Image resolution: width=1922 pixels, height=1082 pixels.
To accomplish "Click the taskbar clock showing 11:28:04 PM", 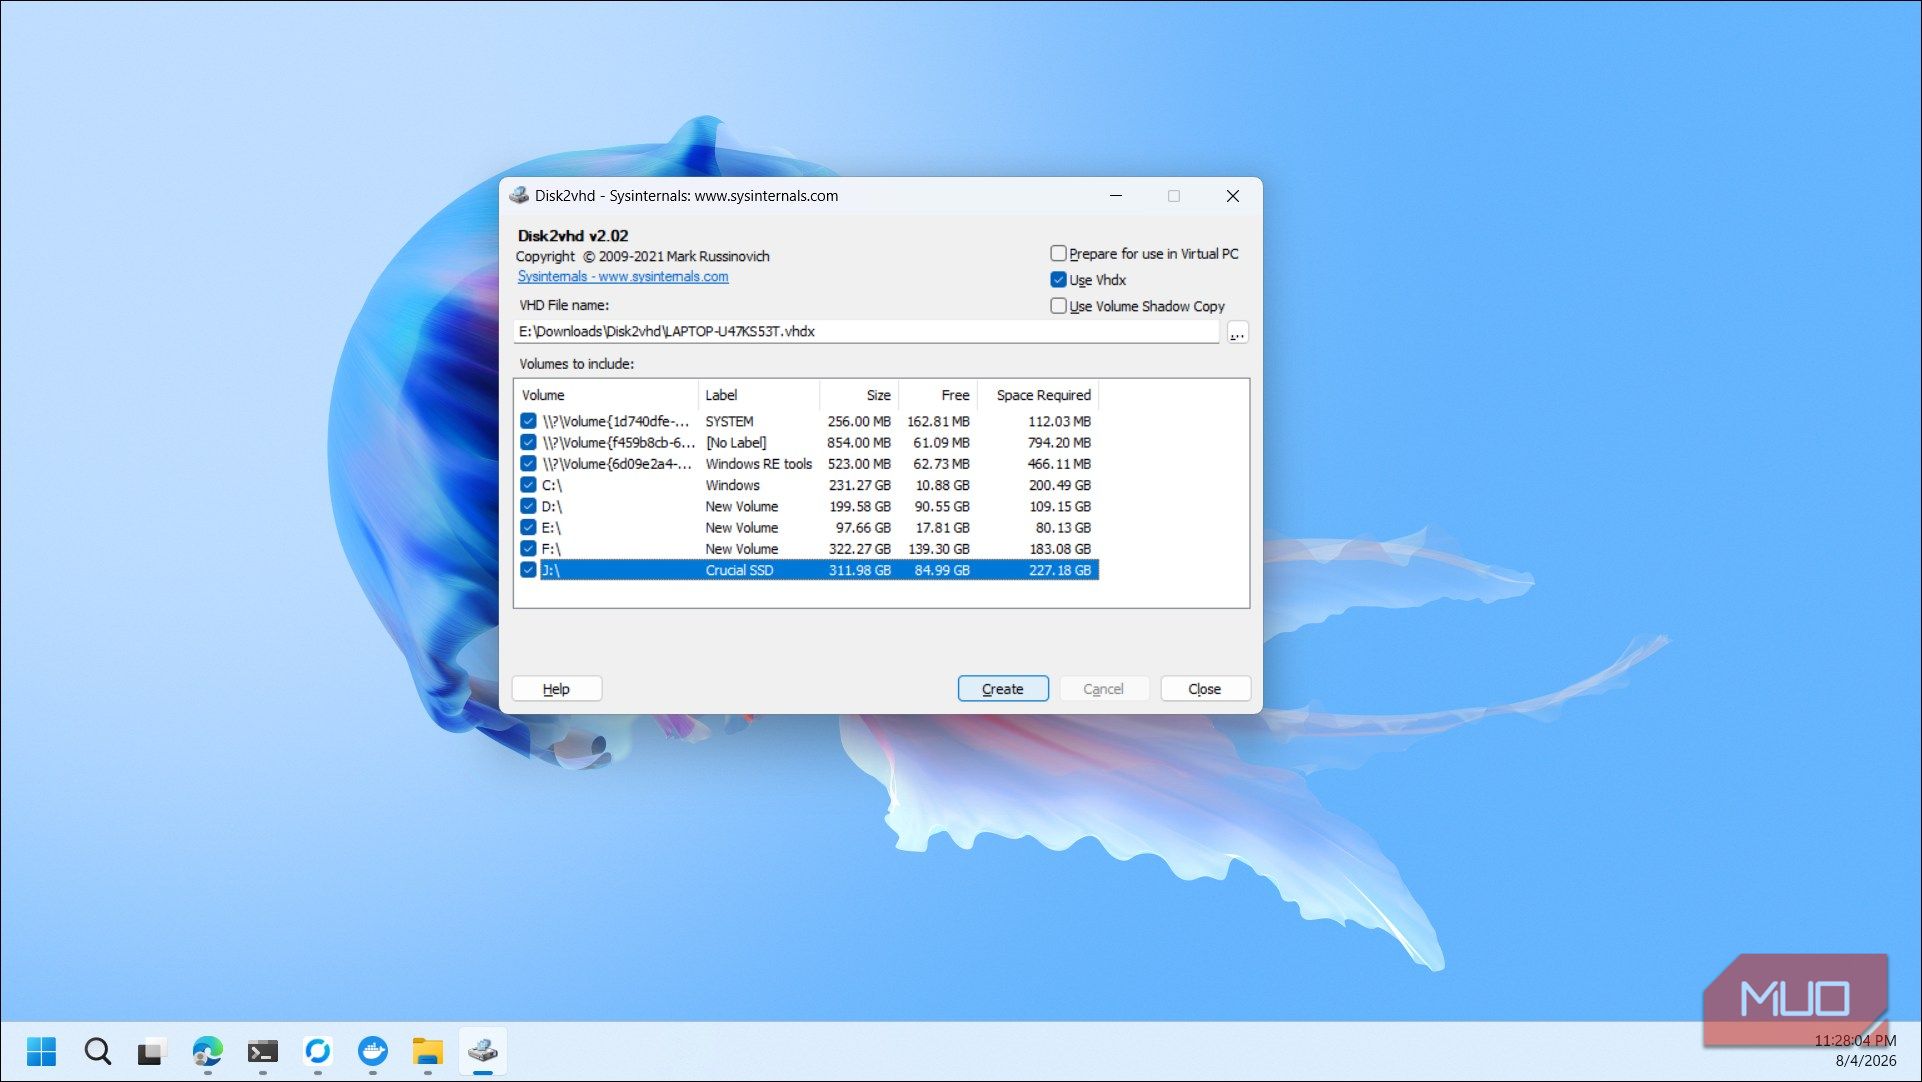I will [x=1855, y=1041].
